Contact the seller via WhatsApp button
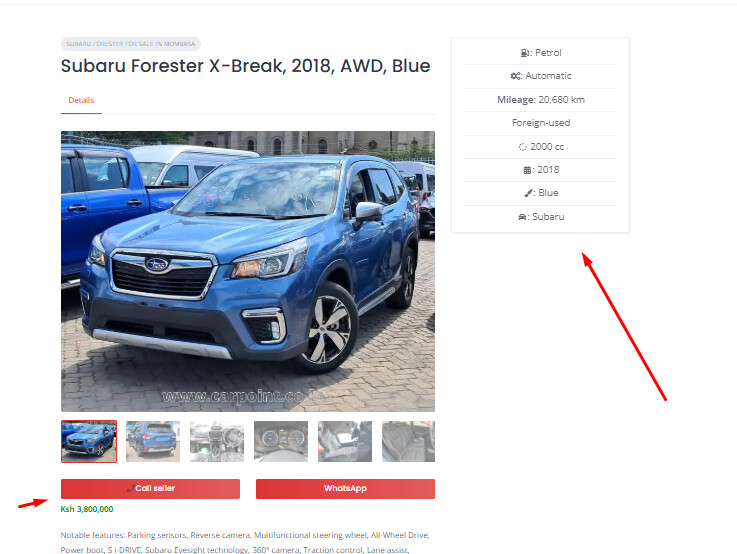The width and height of the screenshot is (737, 554). 345,489
